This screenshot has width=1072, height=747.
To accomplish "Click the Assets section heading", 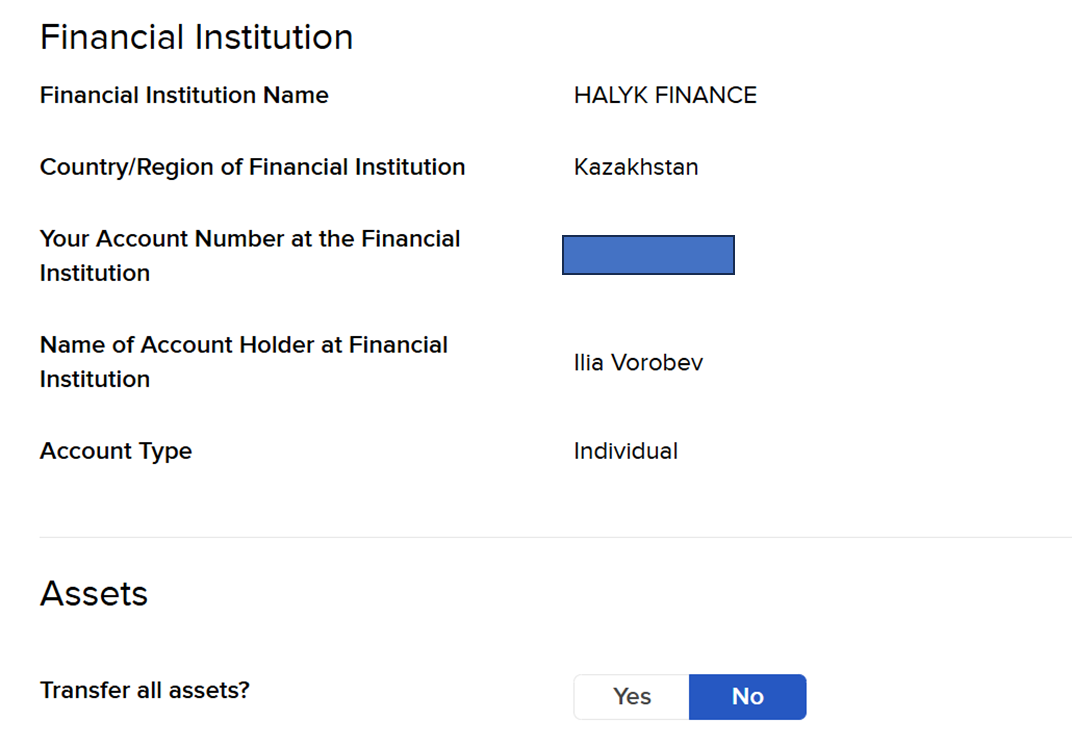I will (x=94, y=593).
